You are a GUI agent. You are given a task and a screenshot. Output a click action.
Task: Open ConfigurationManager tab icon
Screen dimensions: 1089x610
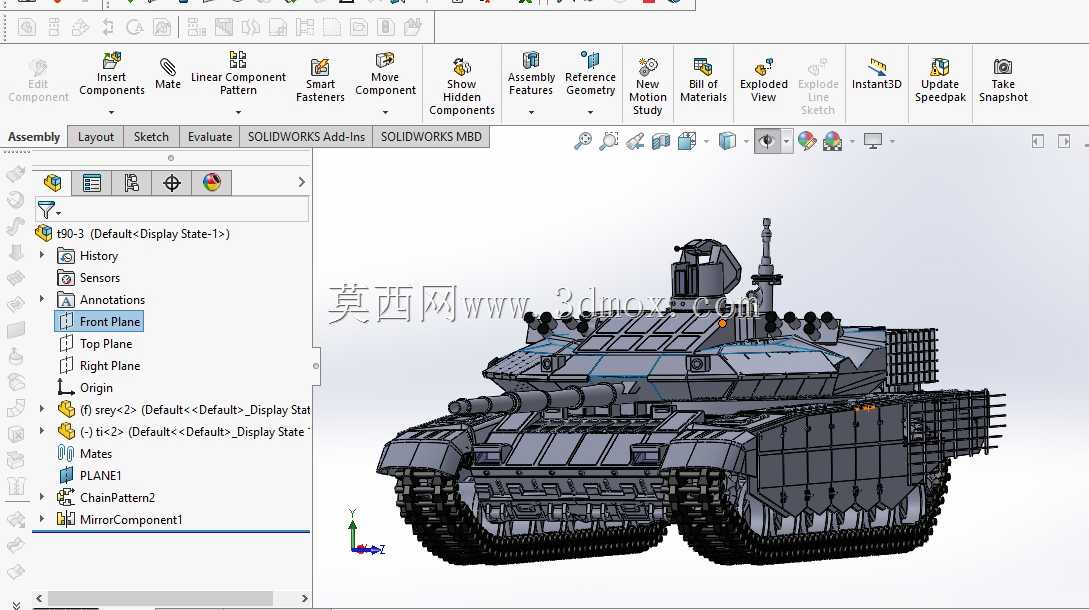click(x=131, y=183)
